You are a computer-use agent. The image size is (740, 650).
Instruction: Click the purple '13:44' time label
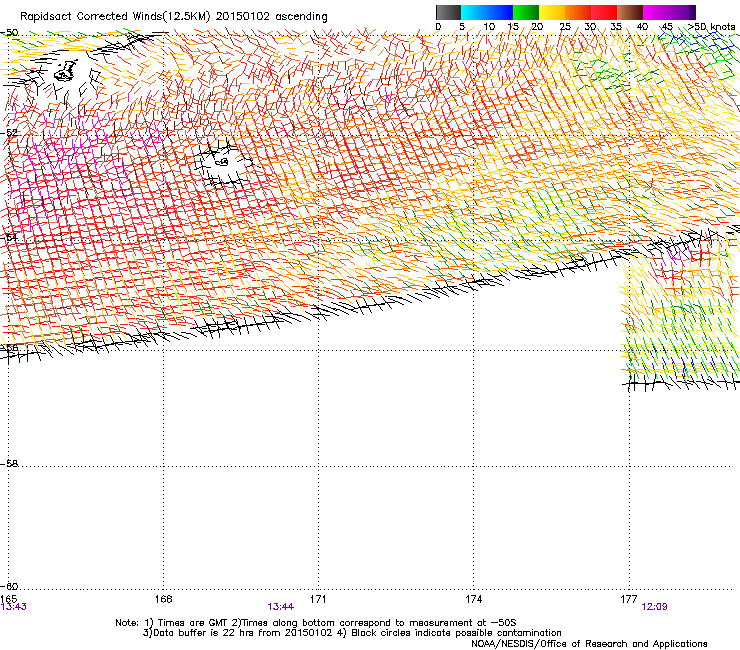pyautogui.click(x=280, y=607)
